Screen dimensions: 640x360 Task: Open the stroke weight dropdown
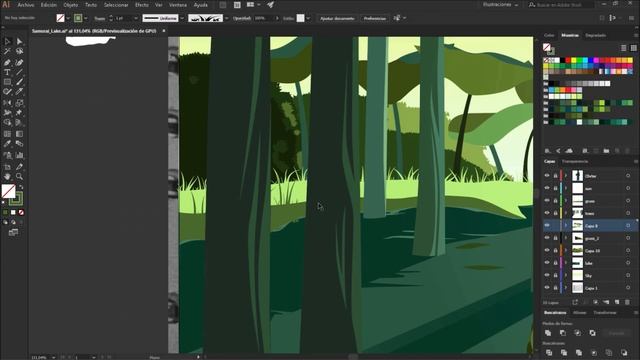tap(136, 18)
